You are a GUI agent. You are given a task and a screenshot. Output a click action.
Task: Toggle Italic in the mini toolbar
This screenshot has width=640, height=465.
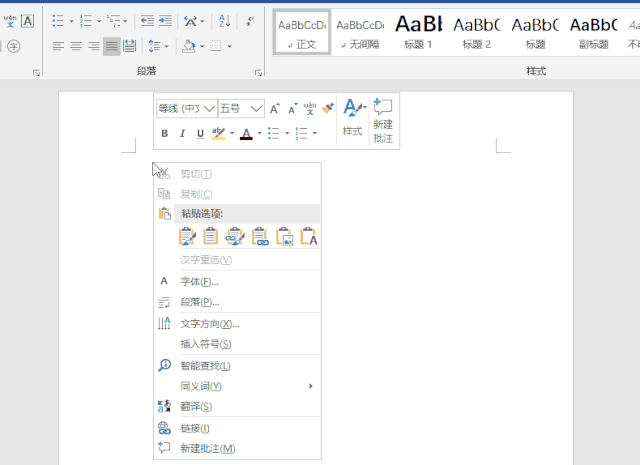point(182,133)
